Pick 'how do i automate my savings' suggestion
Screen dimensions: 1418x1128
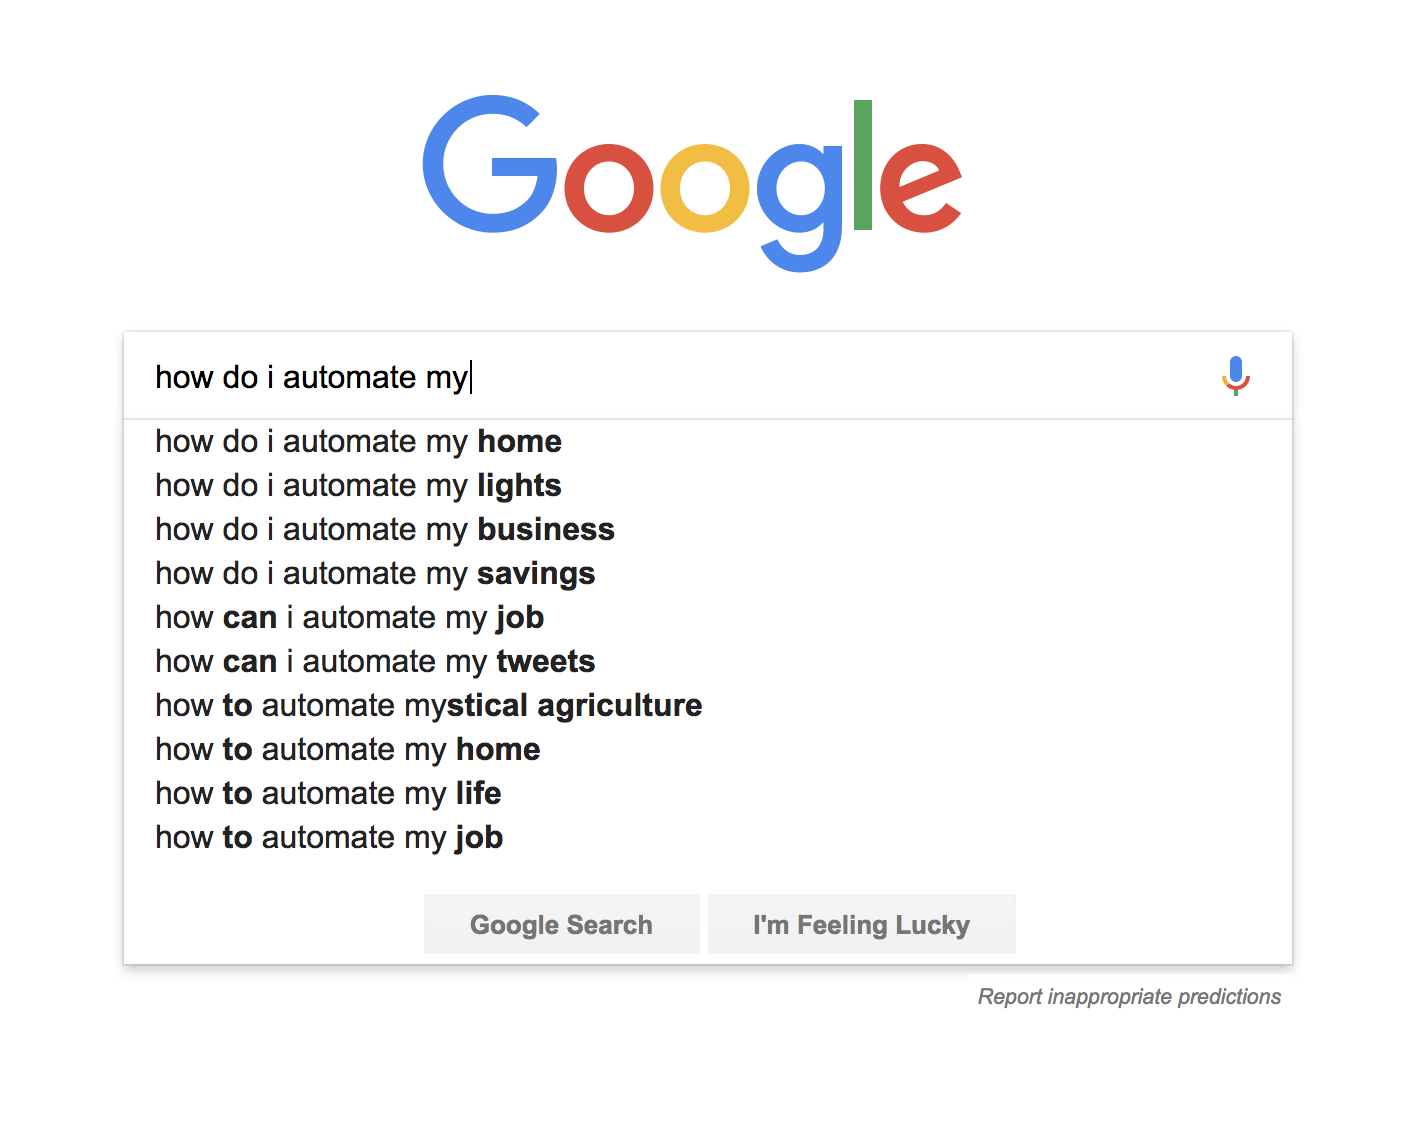click(708, 573)
